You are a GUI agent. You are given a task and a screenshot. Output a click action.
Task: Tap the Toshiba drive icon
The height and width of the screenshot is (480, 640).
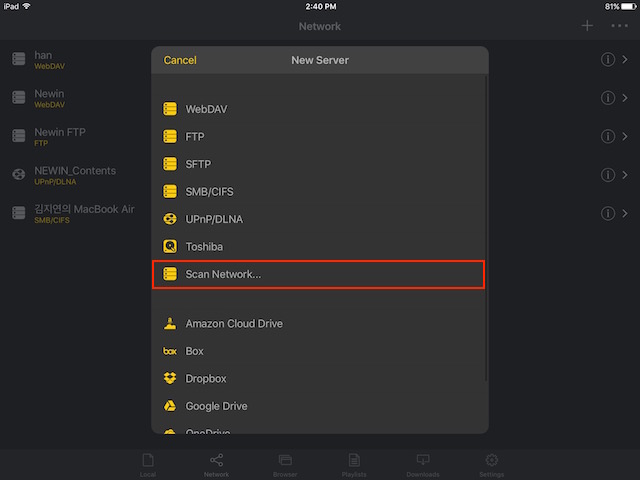coord(170,247)
